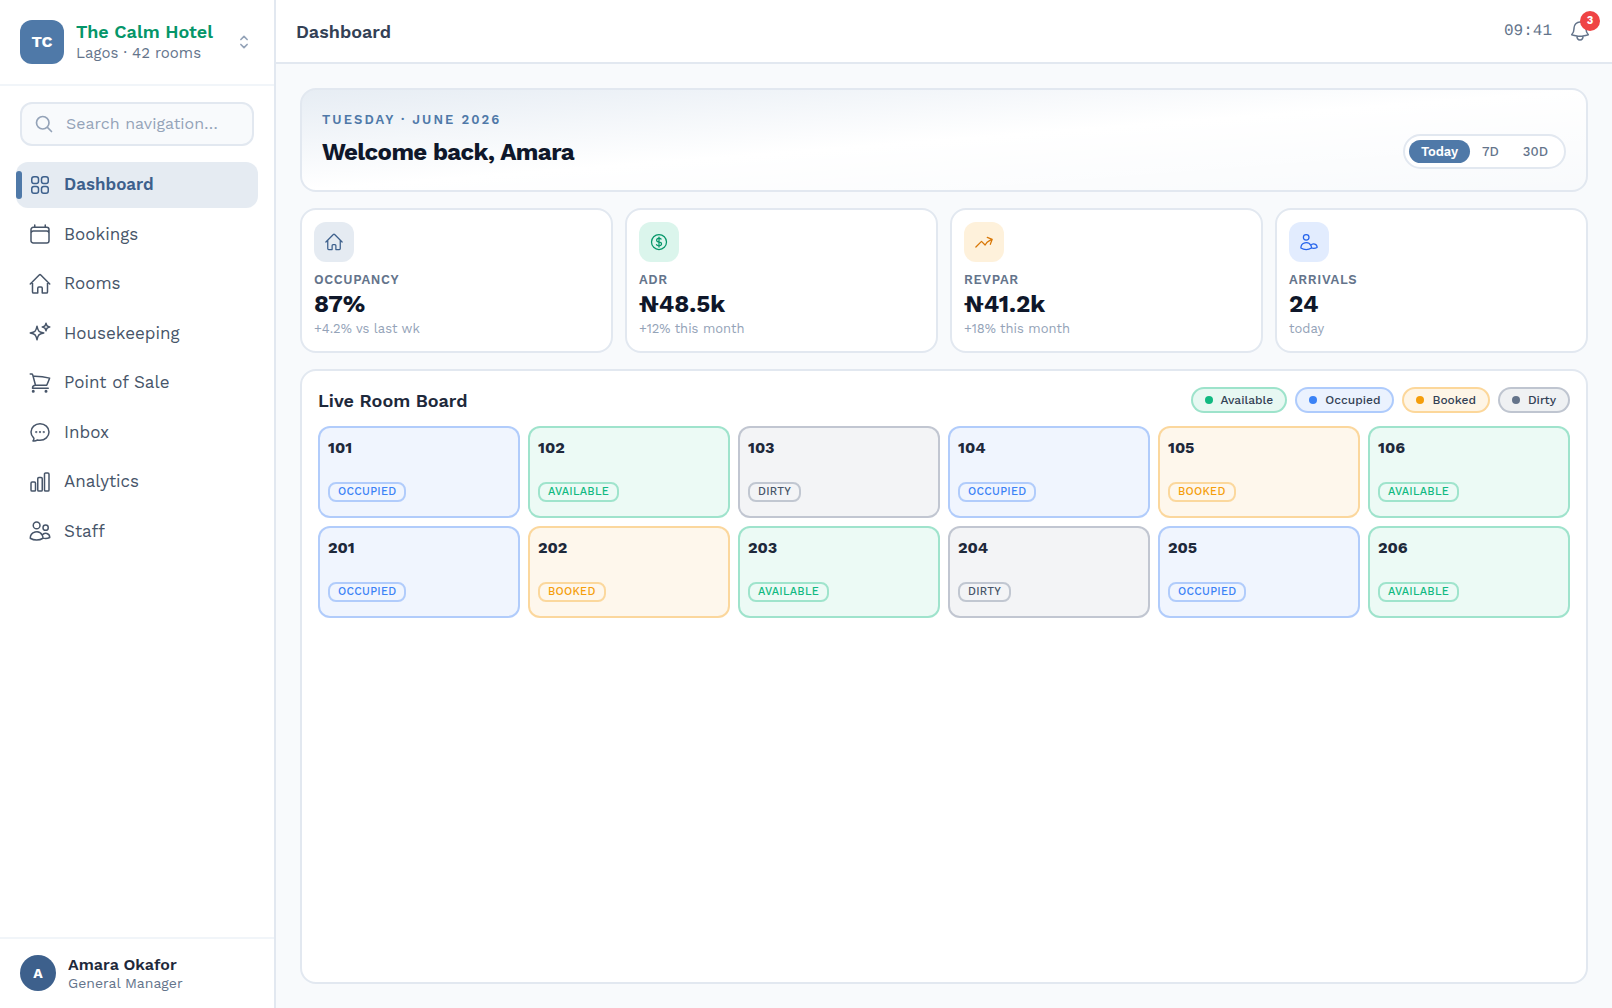Viewport: 1612px width, 1008px height.
Task: Click the BOOKED badge on room 202
Action: [571, 592]
